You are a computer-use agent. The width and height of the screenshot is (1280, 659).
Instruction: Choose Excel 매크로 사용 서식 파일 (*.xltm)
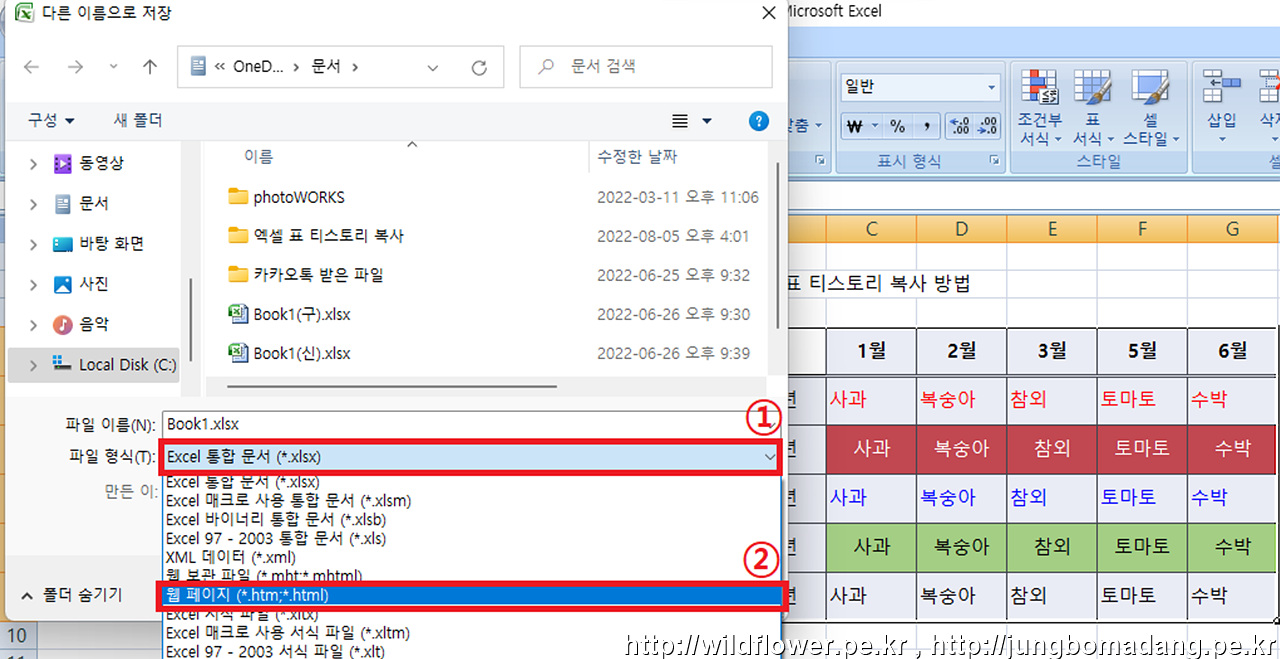tap(287, 633)
